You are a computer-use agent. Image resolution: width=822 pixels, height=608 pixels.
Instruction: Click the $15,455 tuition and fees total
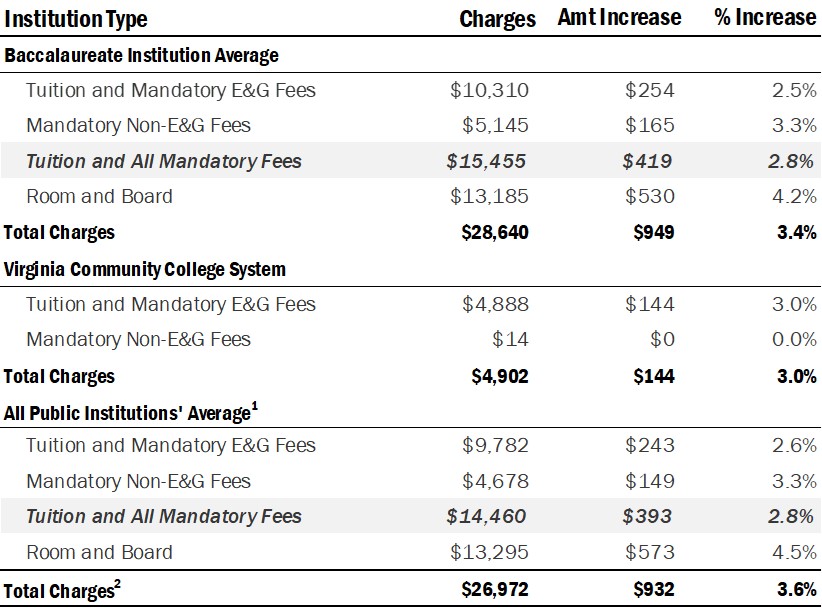487,161
